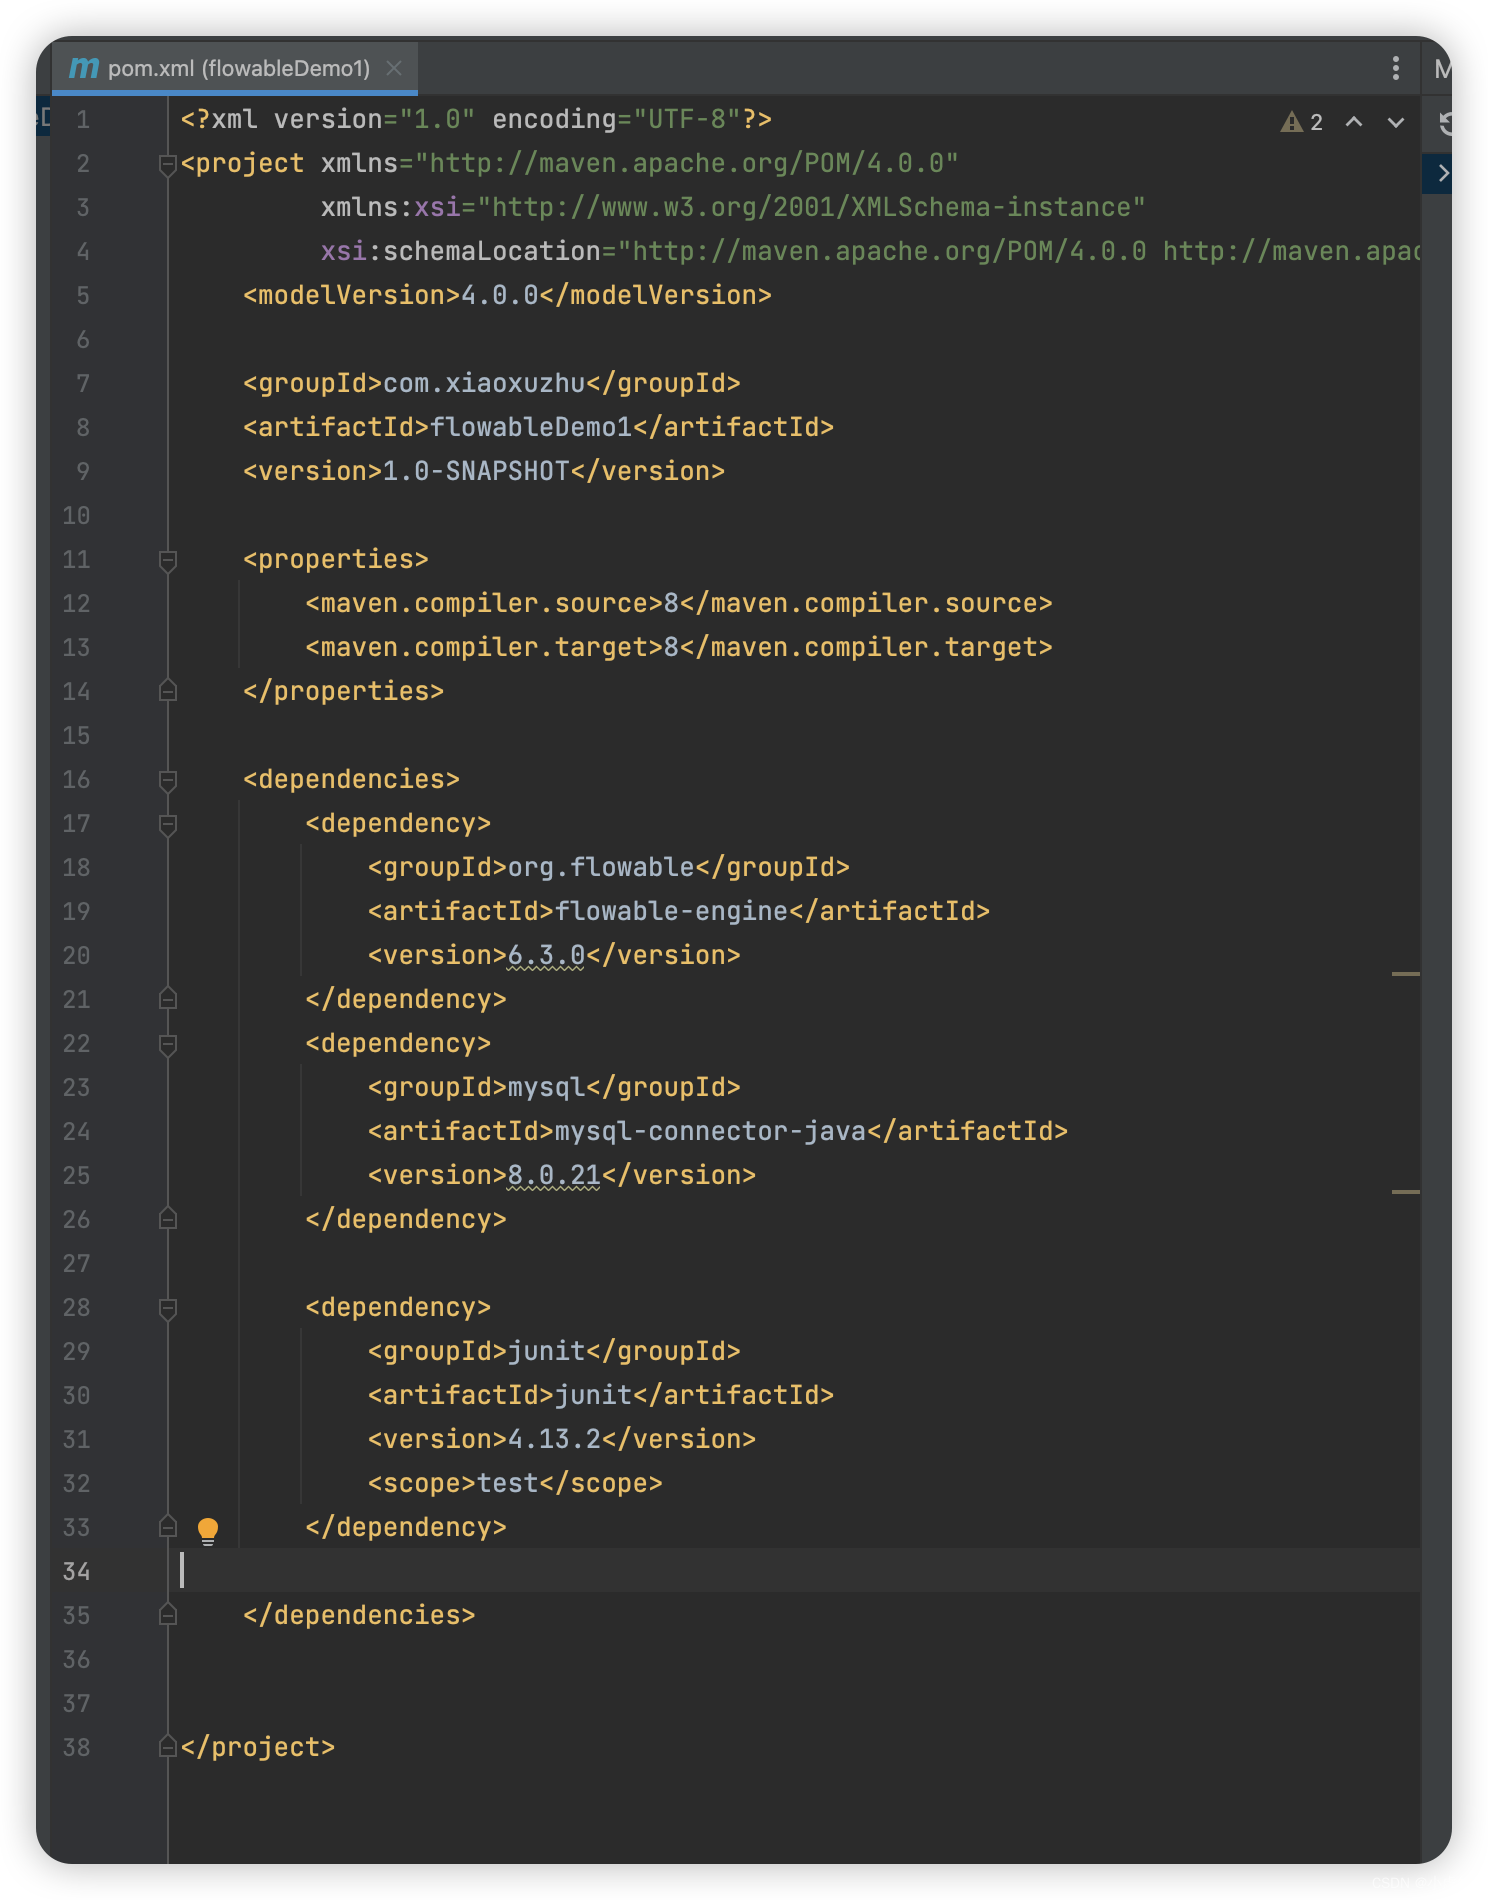Screen dimensions: 1488x1900
Task: Click junit version 4.13.2 text
Action: 554,1440
